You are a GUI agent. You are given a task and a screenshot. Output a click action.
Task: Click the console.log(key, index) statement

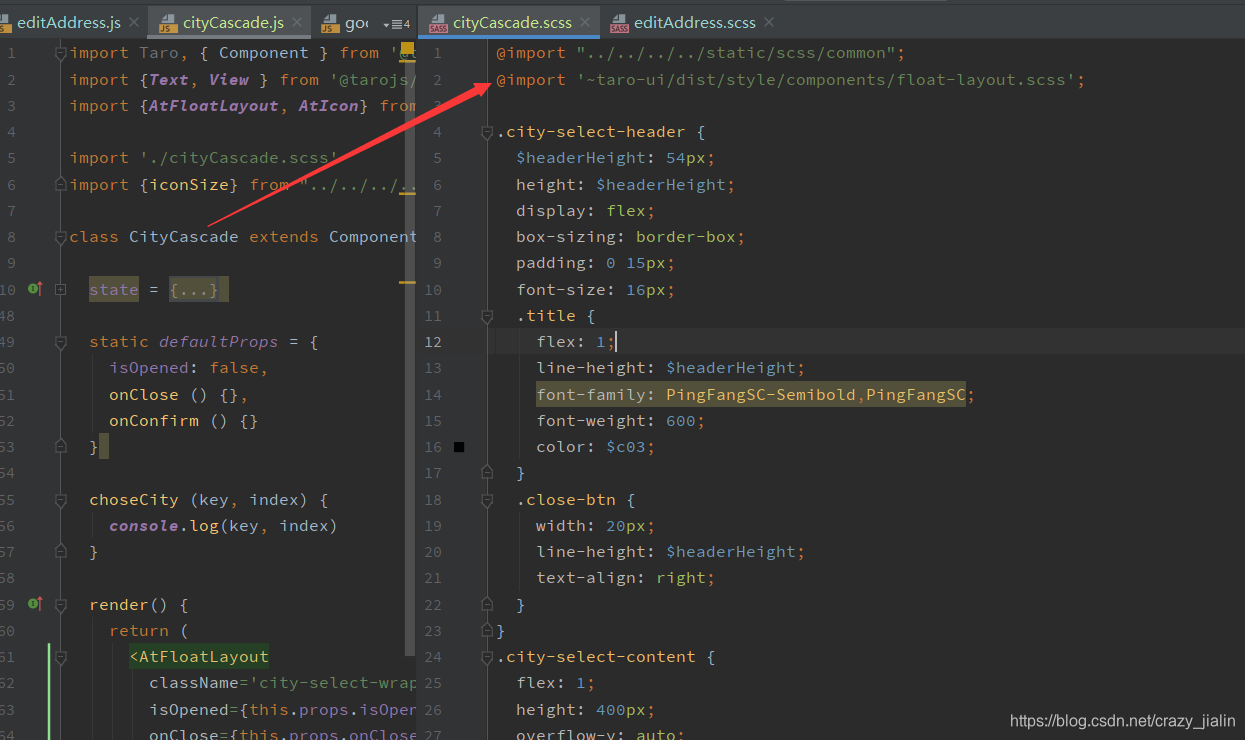pyautogui.click(x=223, y=525)
